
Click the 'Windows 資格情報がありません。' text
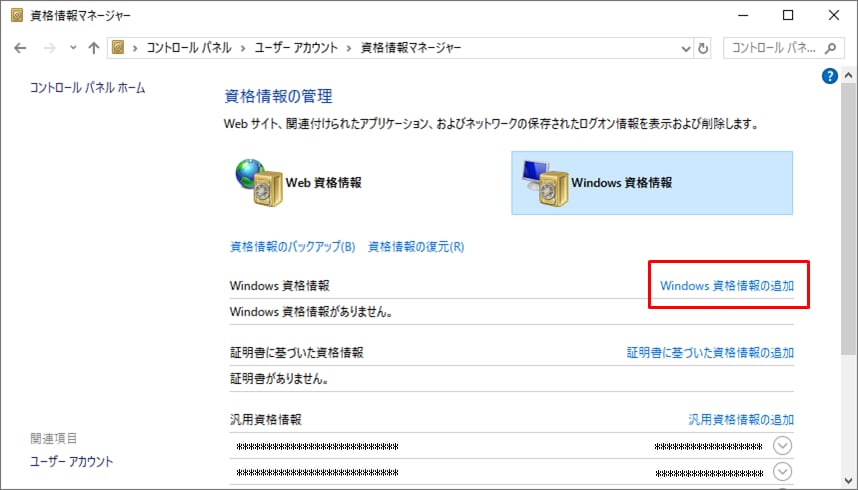coord(311,312)
